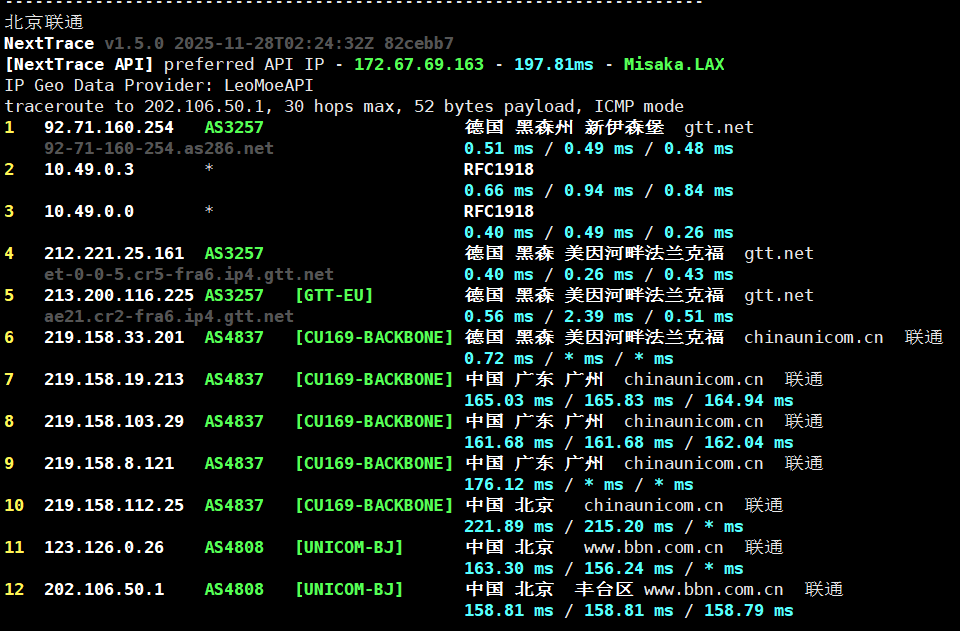This screenshot has width=960, height=631.
Task: Click hop 3 IP 10.49.0.0
Action: [89, 212]
